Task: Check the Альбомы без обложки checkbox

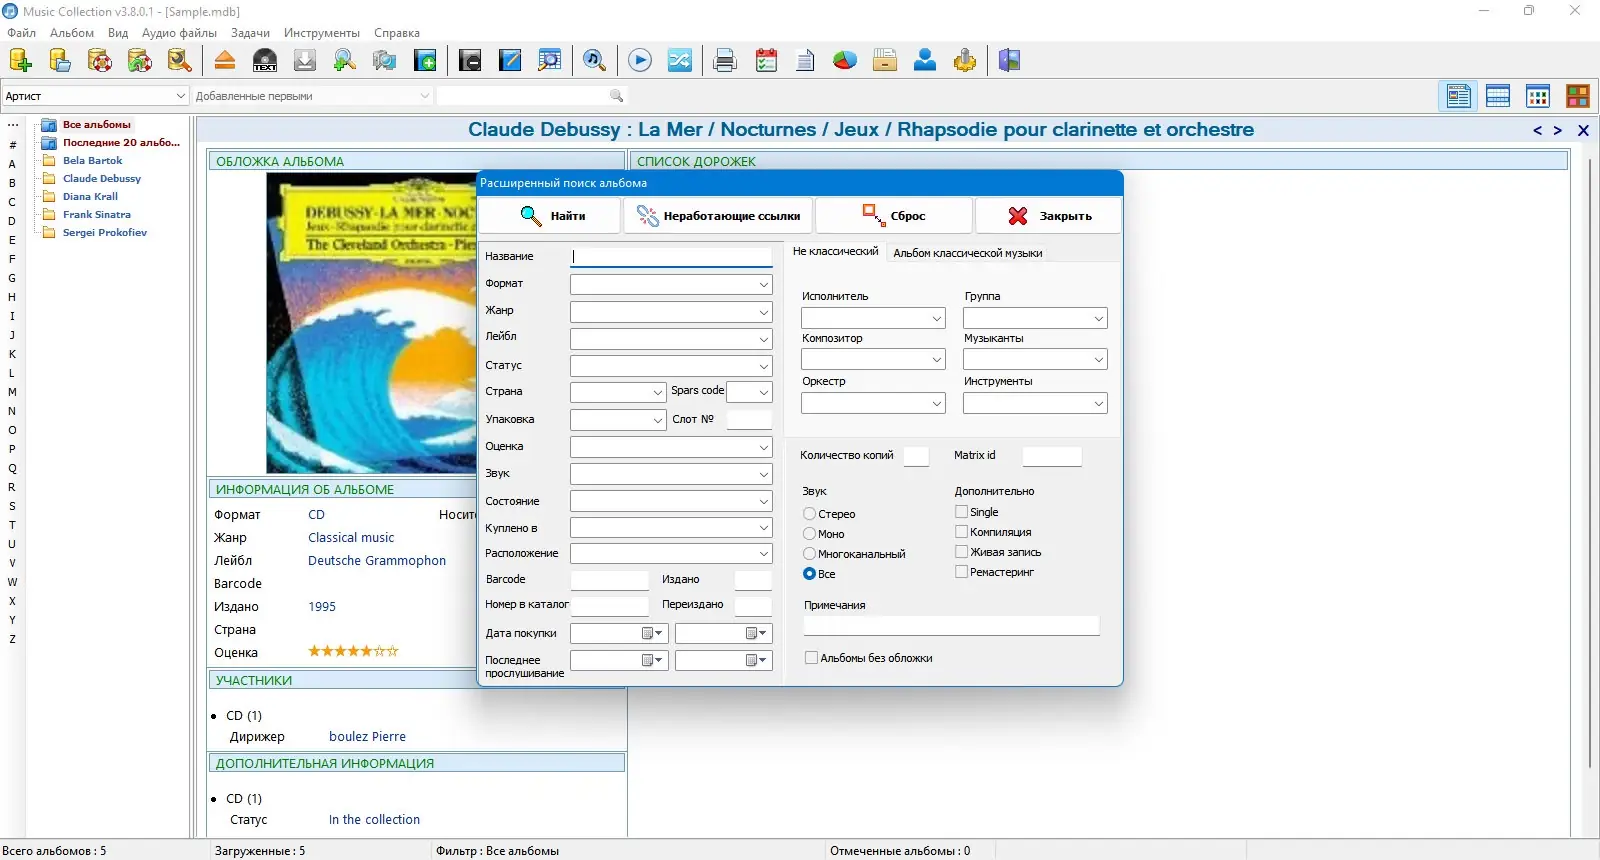Action: (811, 658)
